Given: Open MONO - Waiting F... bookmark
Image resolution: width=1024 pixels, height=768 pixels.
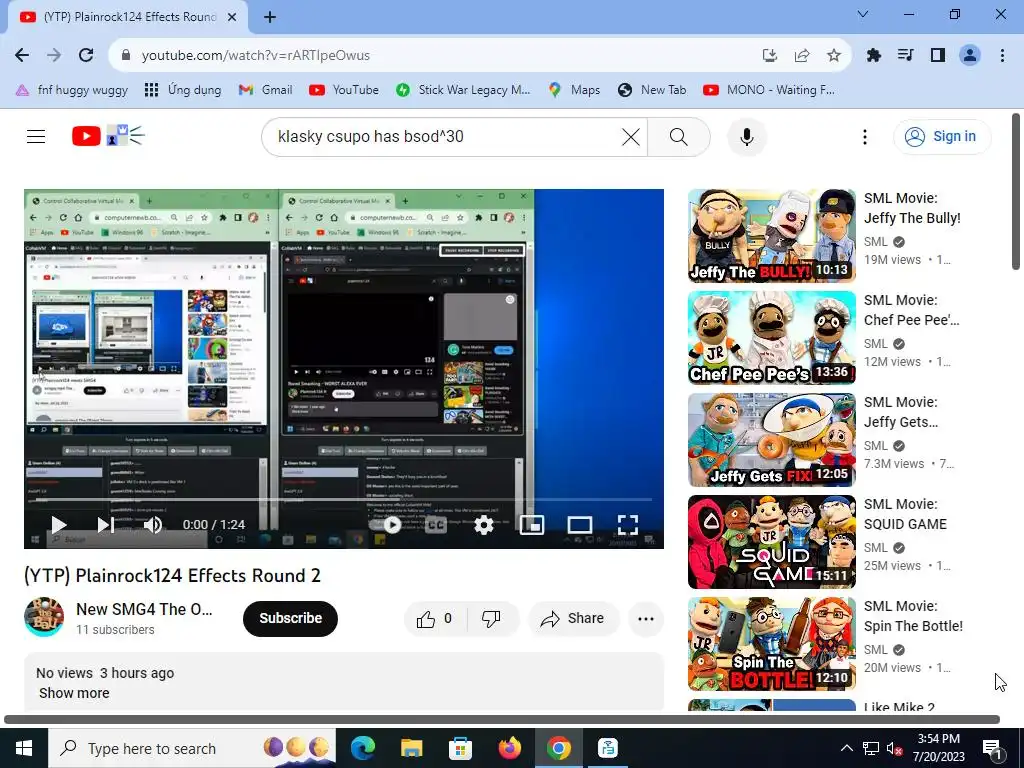Looking at the screenshot, I should click(x=769, y=89).
